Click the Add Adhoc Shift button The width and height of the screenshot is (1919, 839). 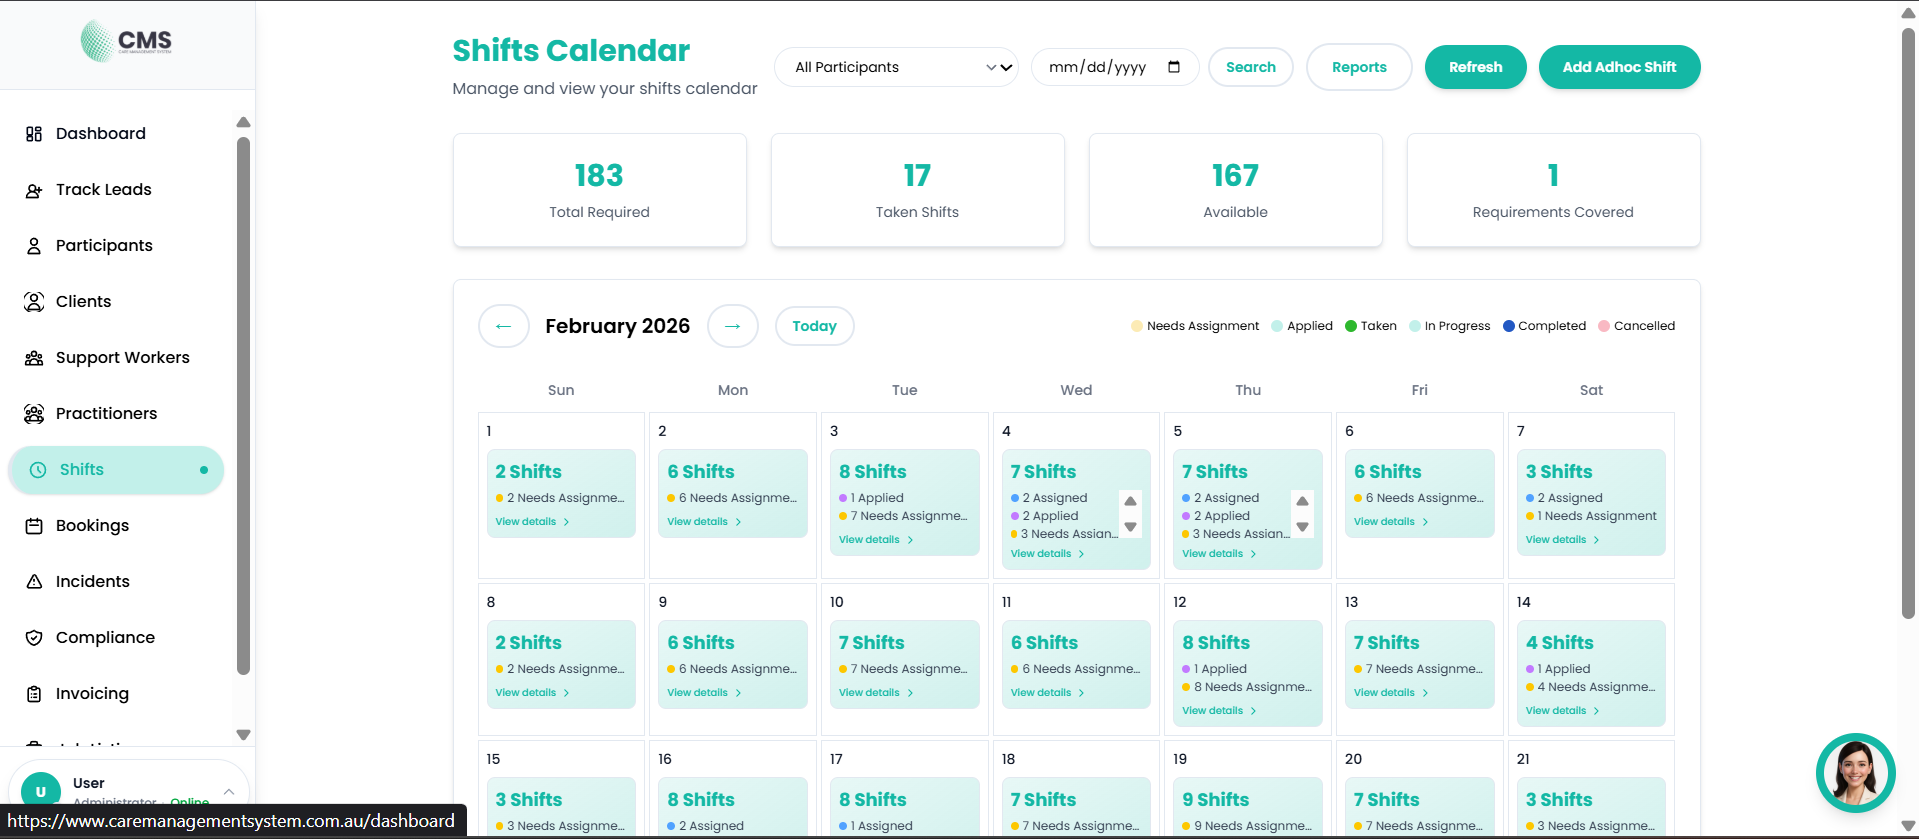click(1619, 67)
